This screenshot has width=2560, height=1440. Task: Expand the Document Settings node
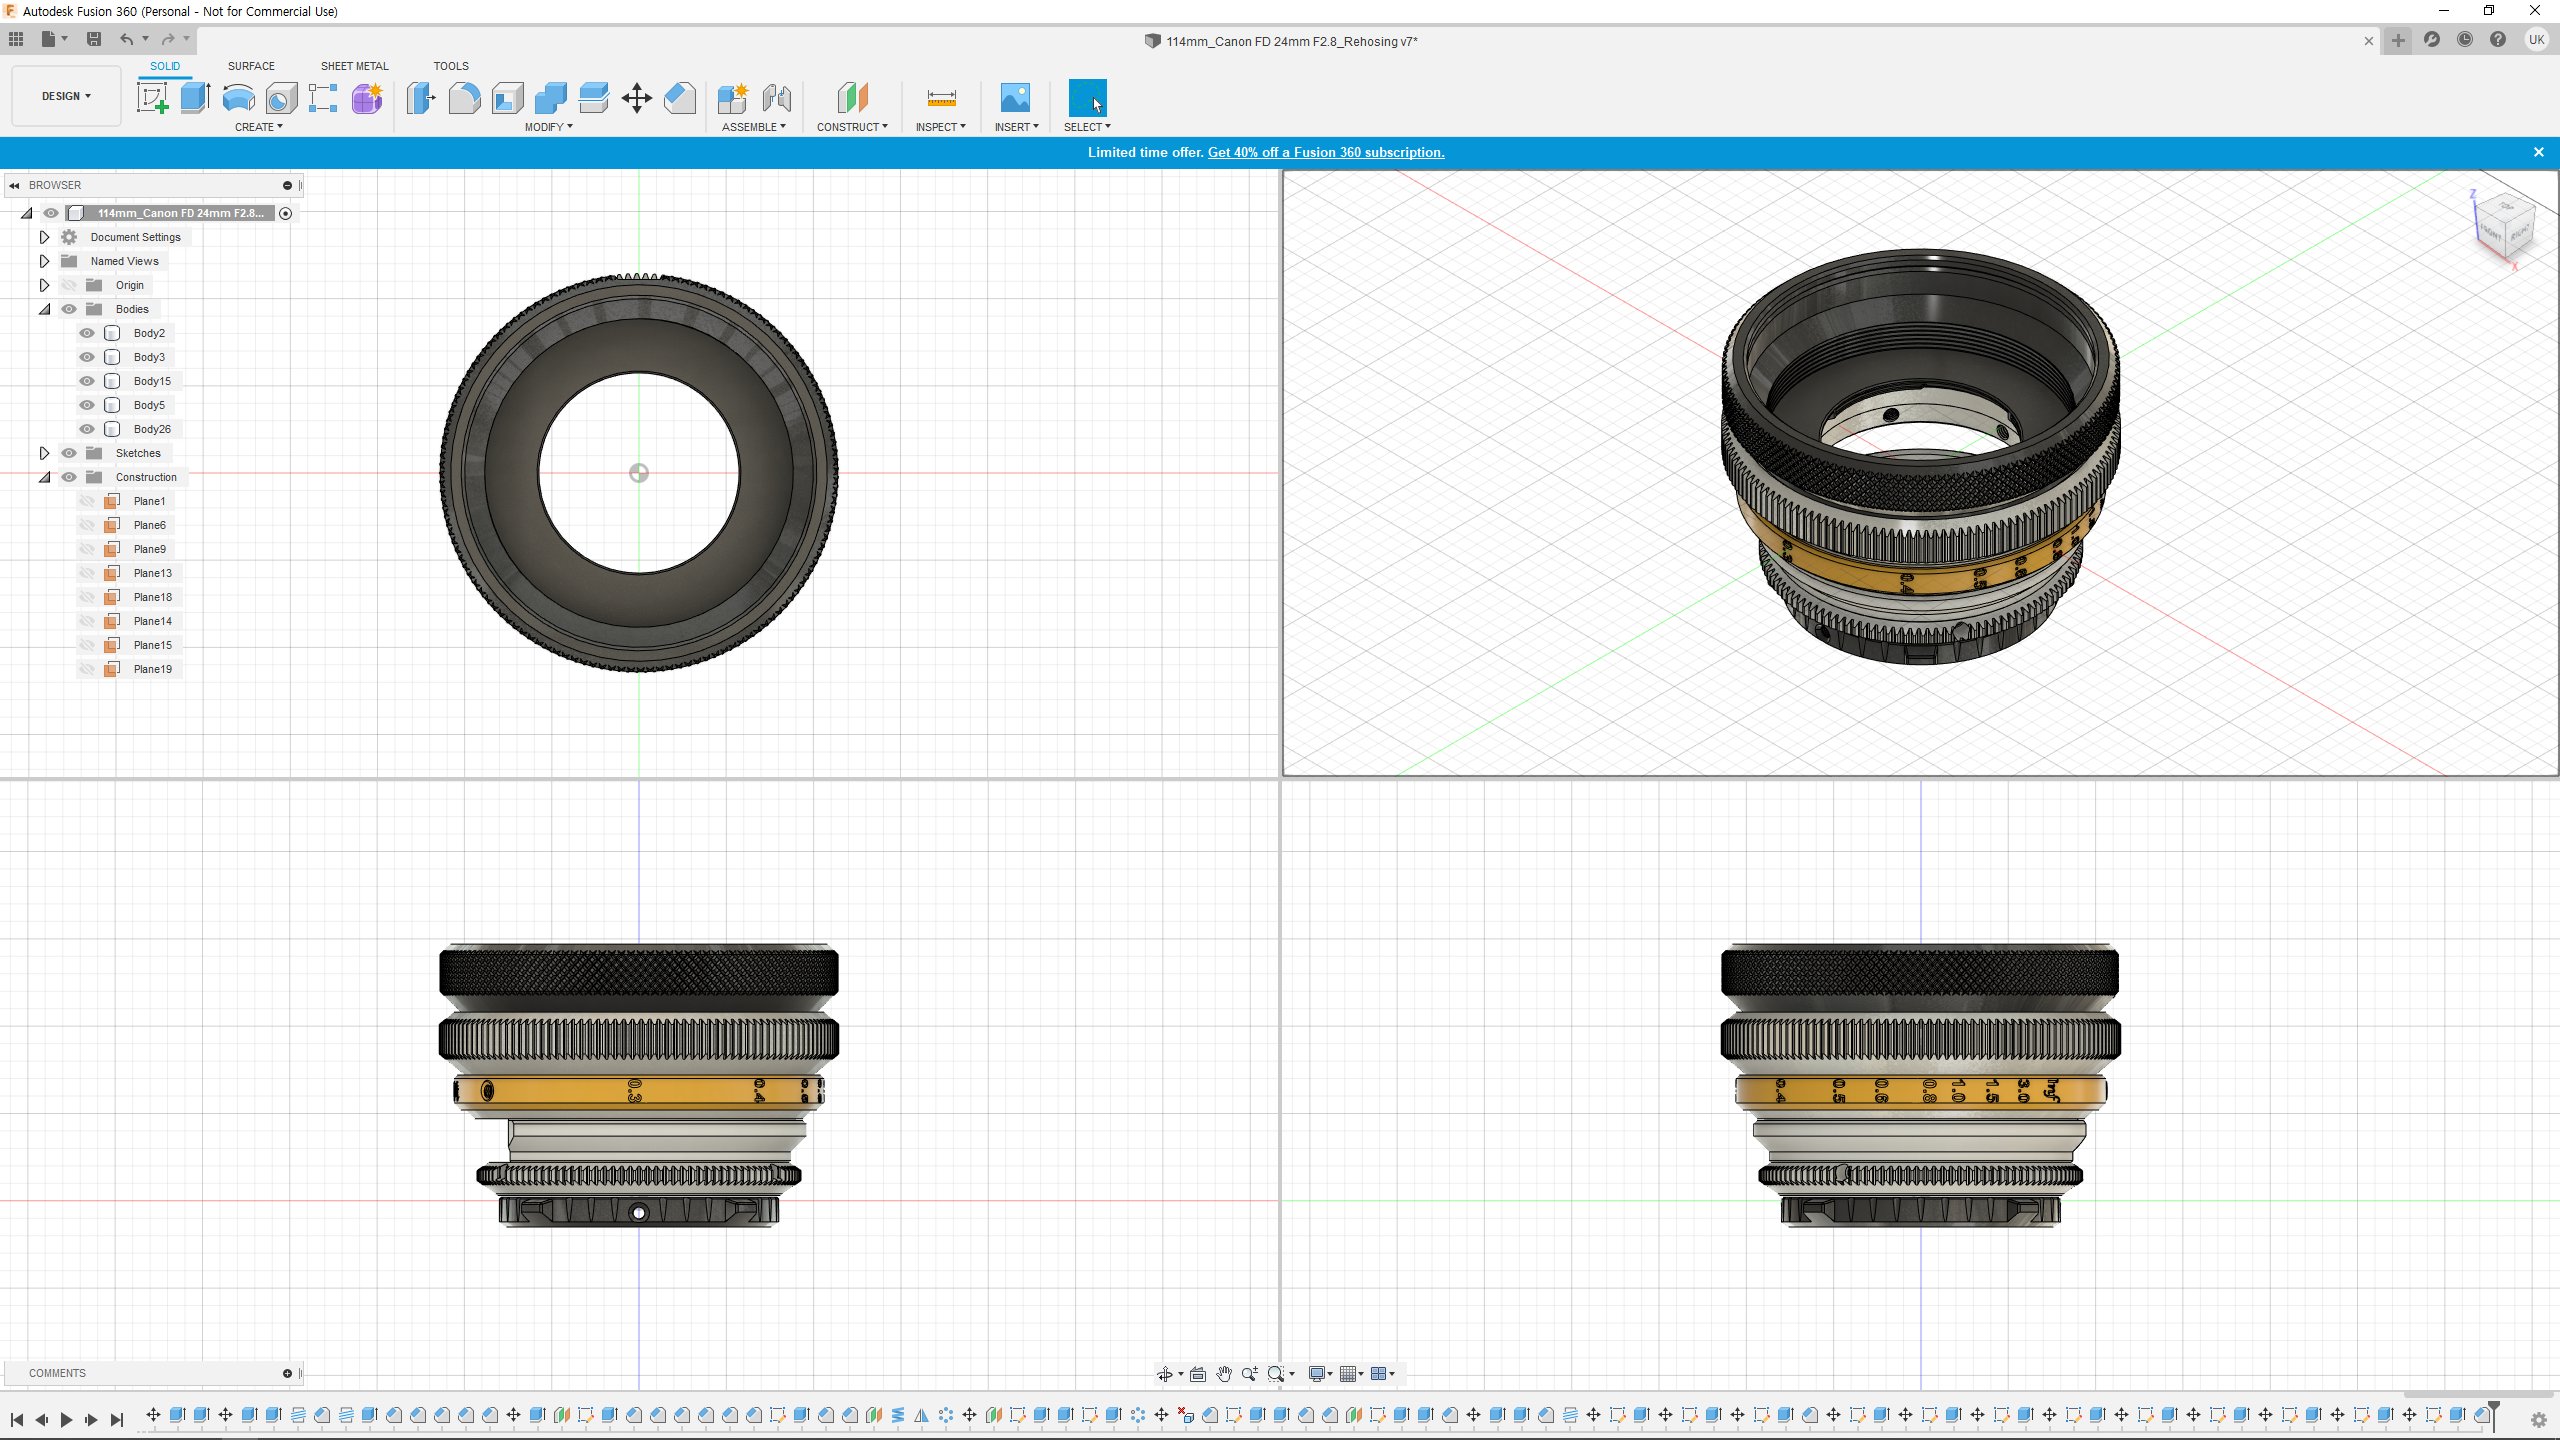click(44, 237)
